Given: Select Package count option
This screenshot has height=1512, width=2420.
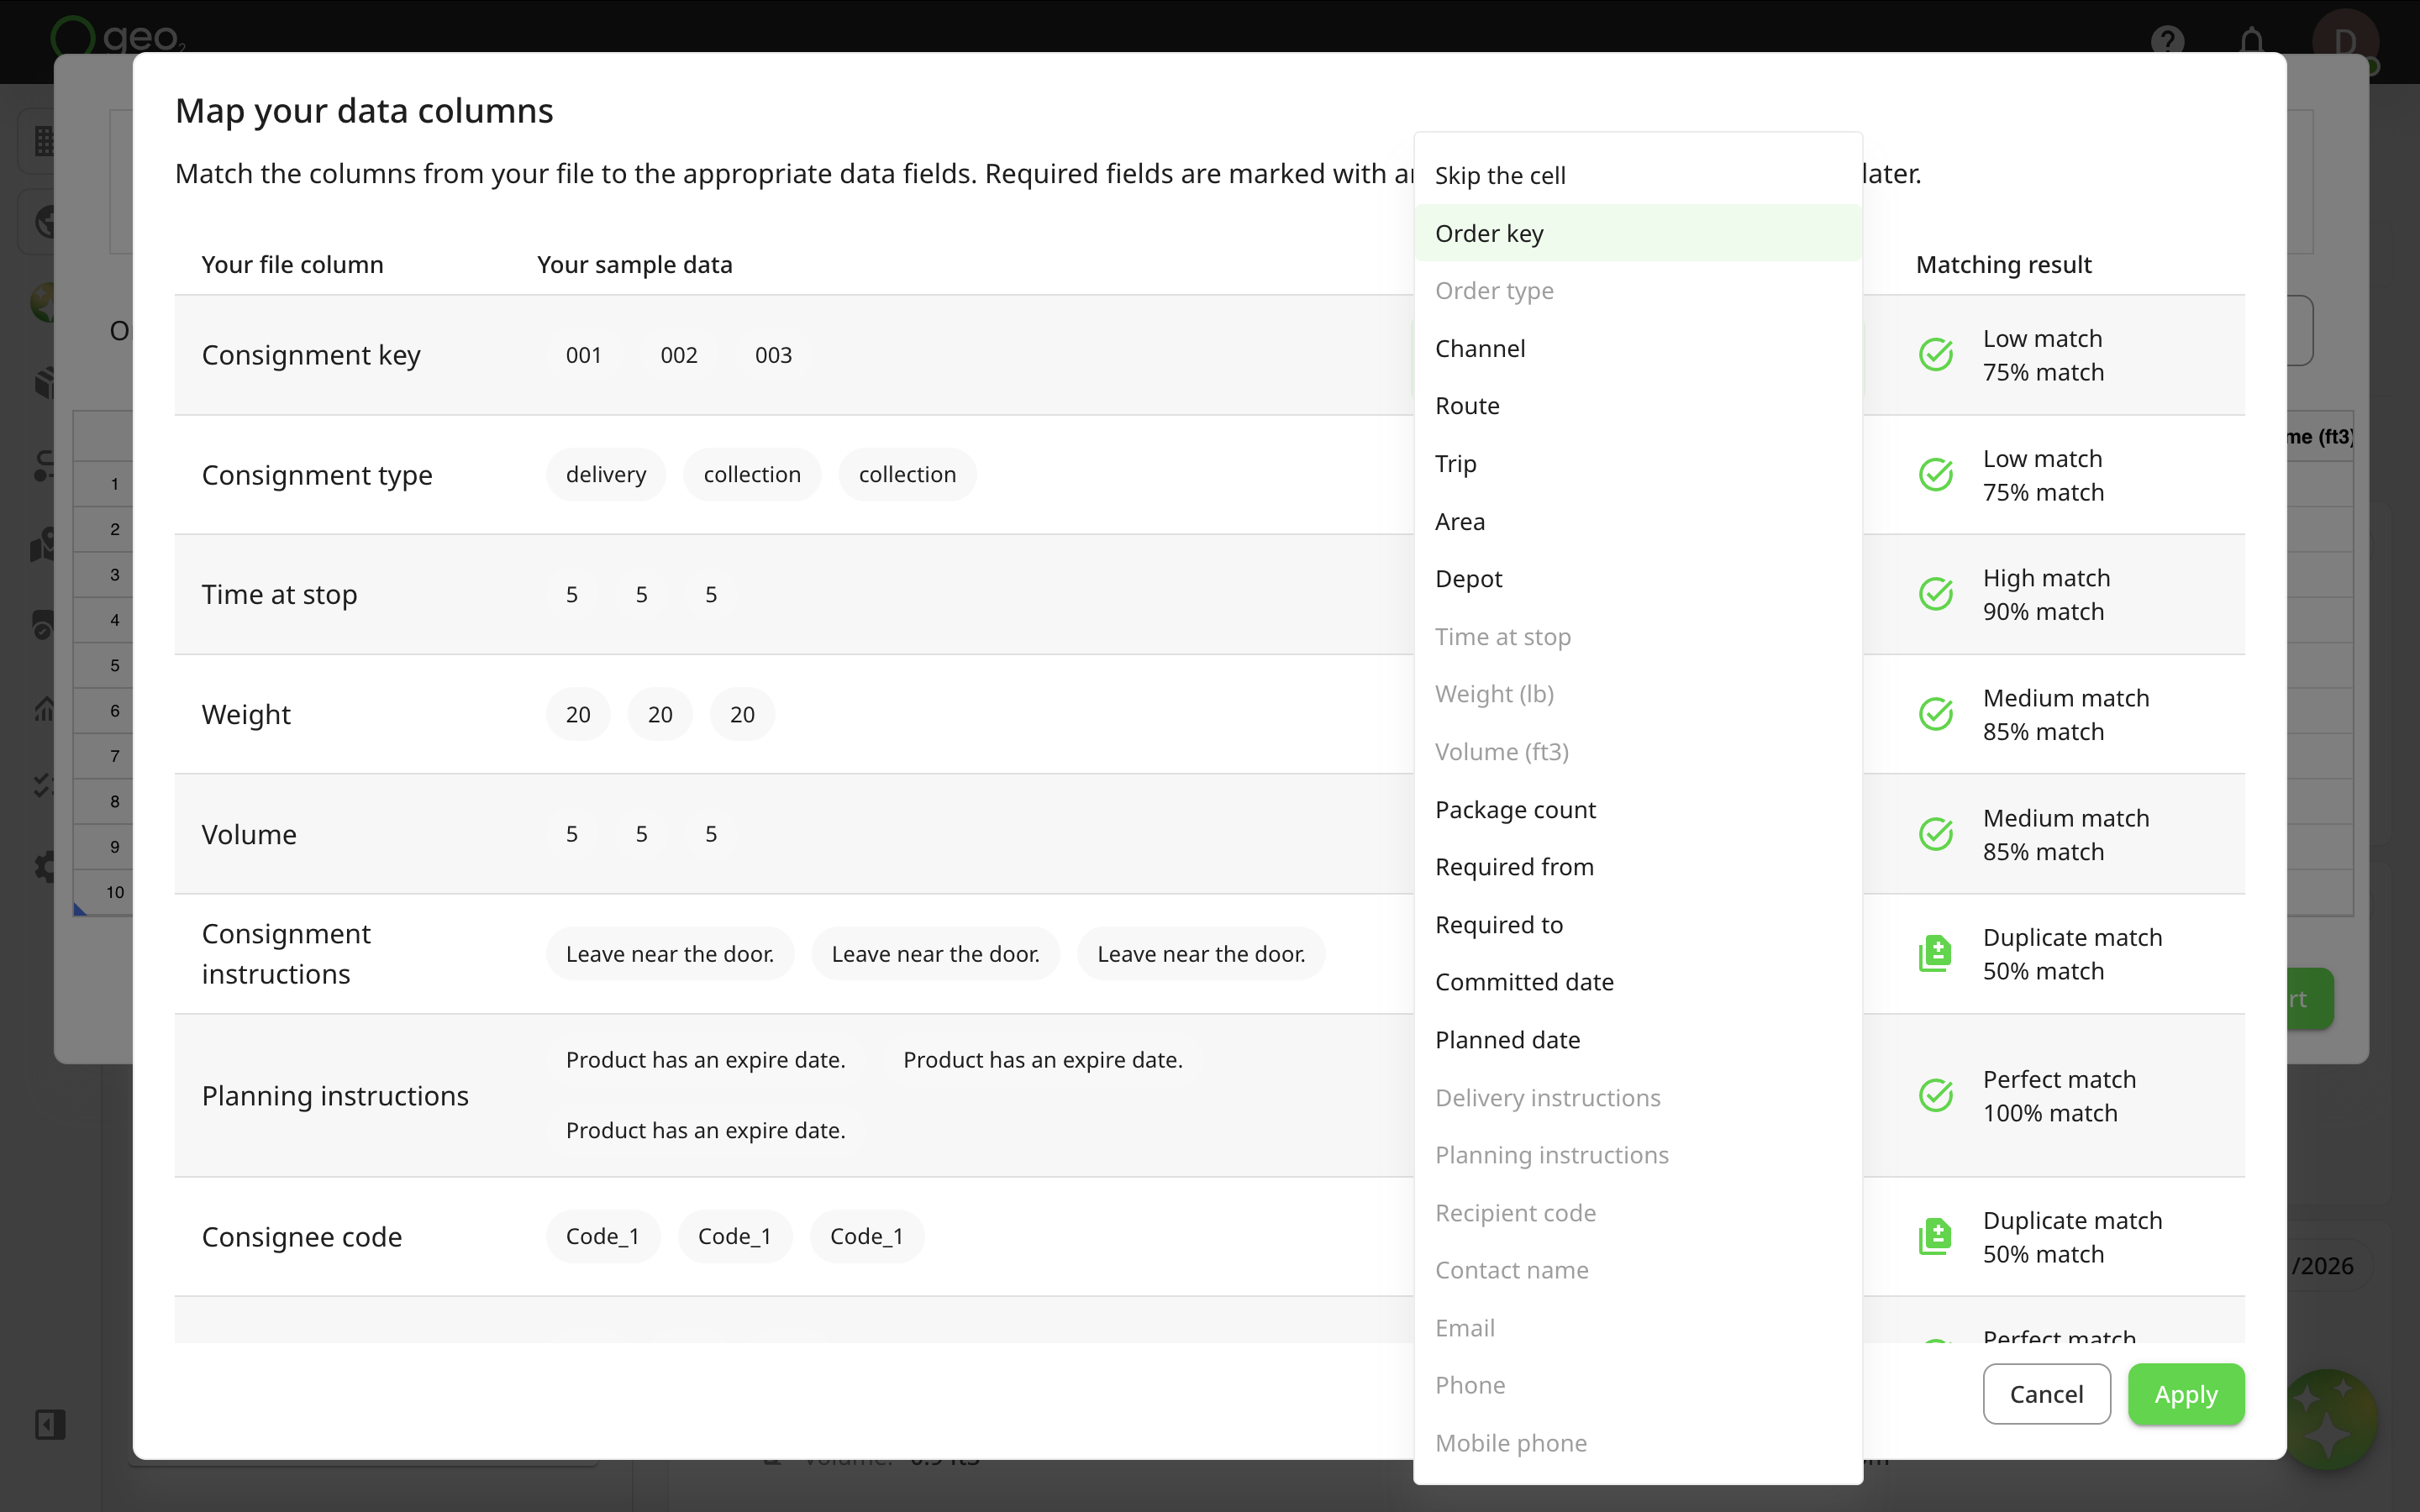Looking at the screenshot, I should [1637, 809].
